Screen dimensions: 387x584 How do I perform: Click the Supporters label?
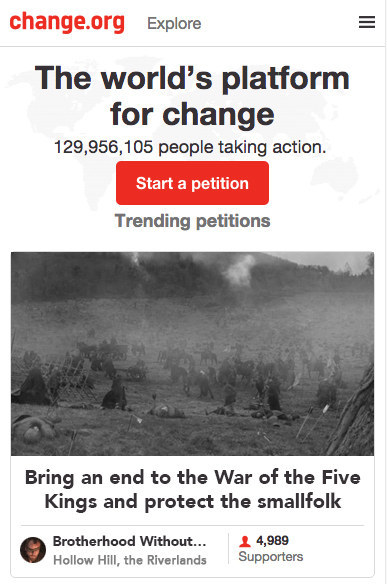(271, 556)
